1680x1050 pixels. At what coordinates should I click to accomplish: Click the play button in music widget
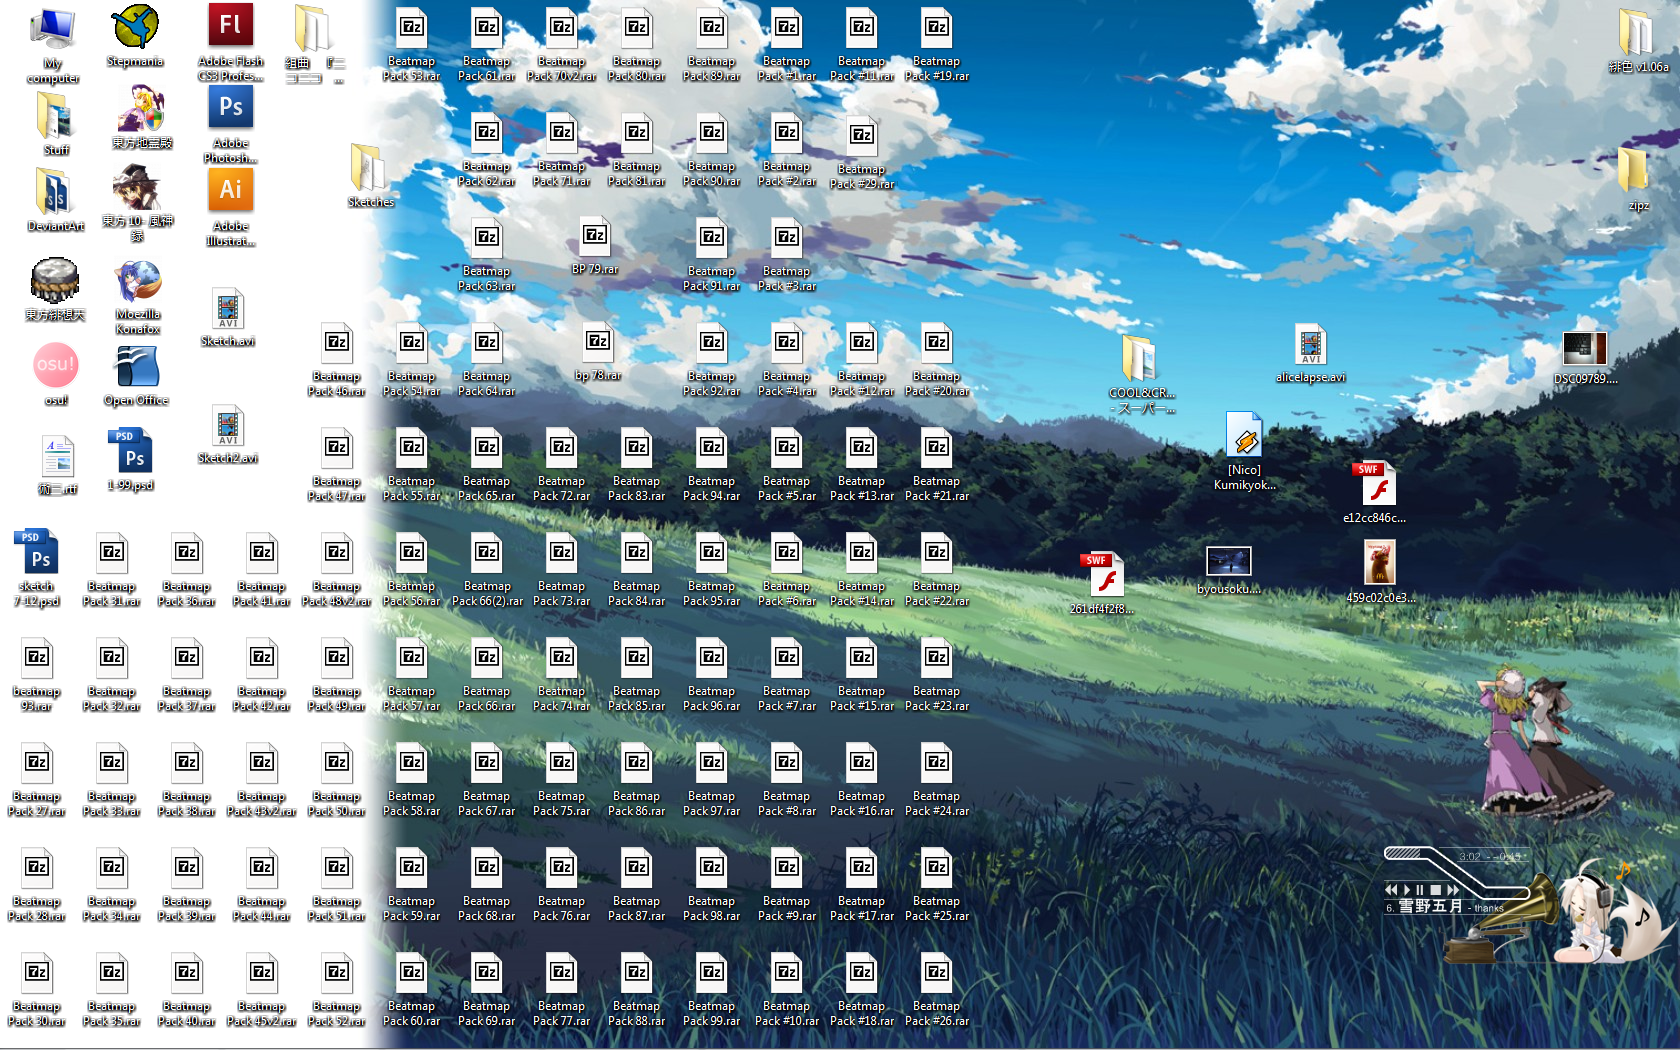click(x=1406, y=889)
